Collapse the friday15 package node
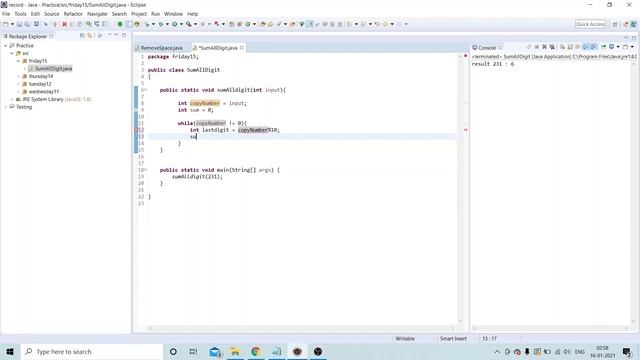Screen dimensions: 640x360 18,61
